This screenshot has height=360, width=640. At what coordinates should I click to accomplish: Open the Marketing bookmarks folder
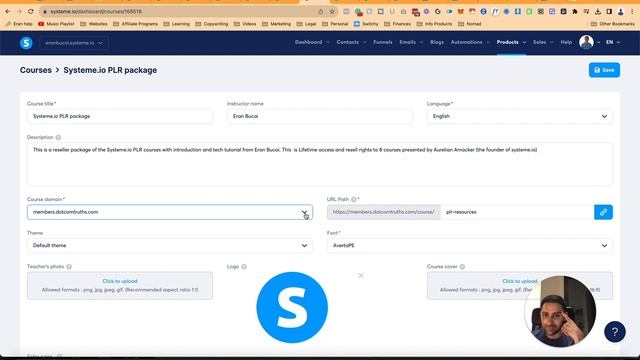276,24
